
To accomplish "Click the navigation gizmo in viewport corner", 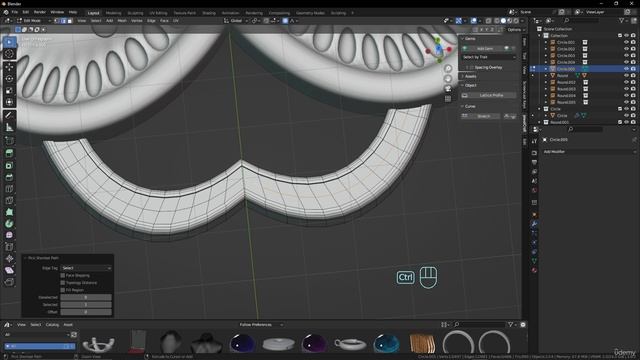I will (438, 50).
